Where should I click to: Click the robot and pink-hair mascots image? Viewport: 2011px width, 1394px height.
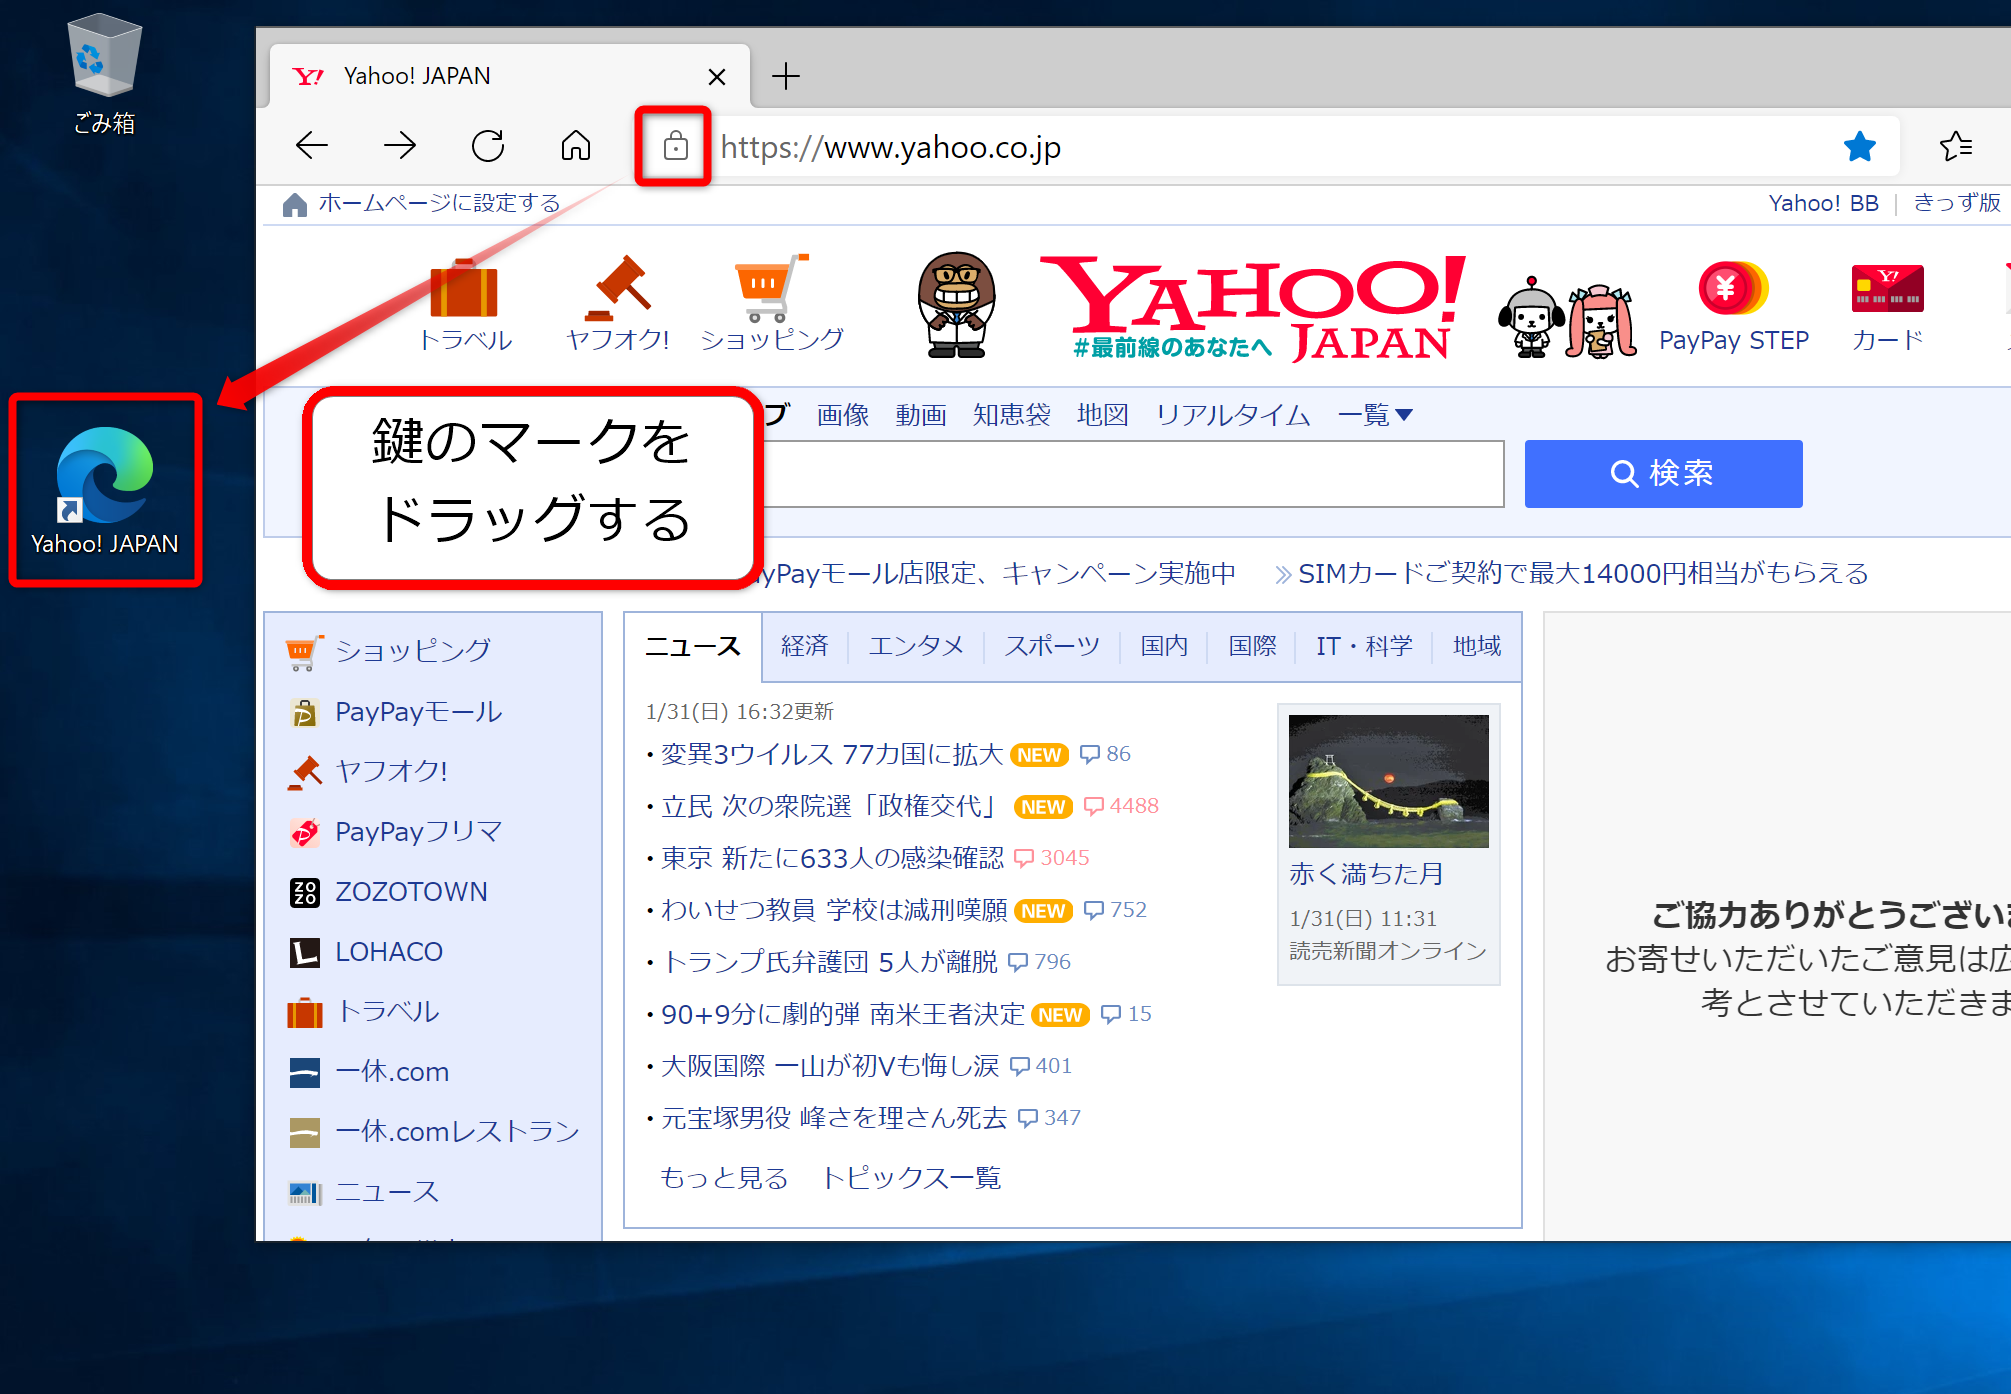(1567, 318)
